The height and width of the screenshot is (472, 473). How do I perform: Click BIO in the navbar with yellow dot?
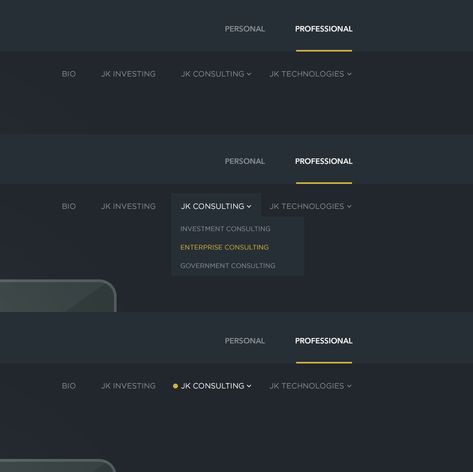tap(69, 386)
